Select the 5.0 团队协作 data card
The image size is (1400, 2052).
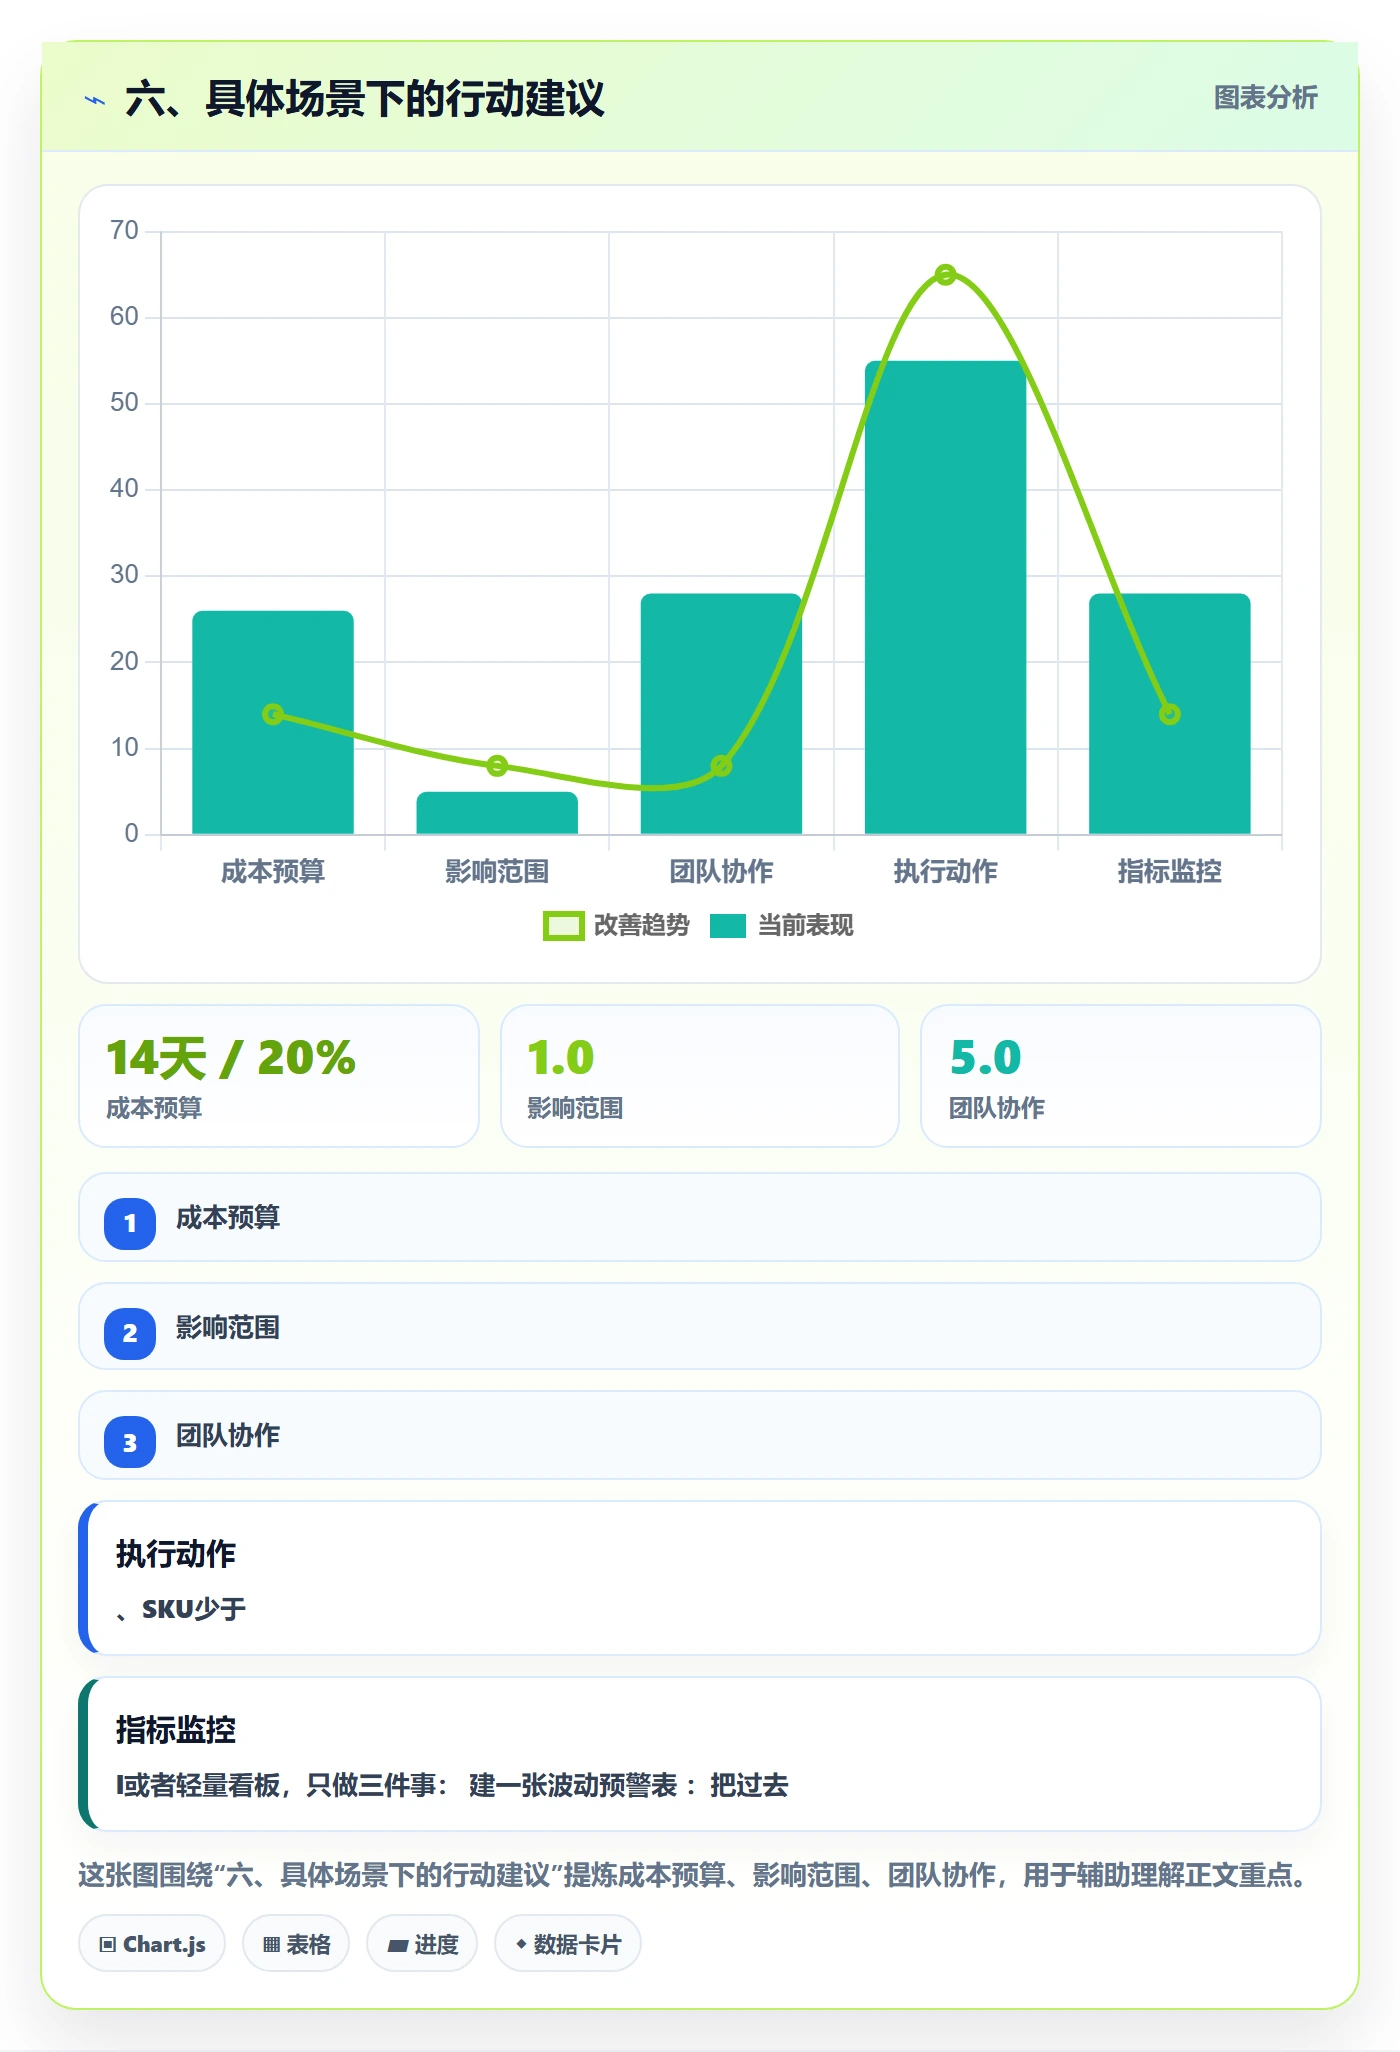coord(1121,1076)
